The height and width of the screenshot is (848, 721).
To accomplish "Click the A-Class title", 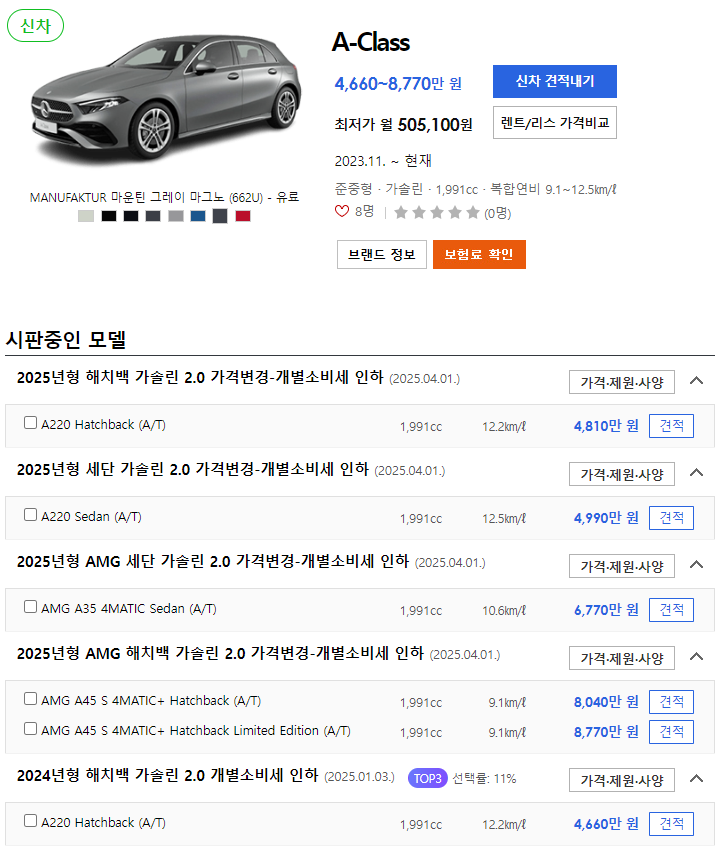I will pyautogui.click(x=371, y=42).
